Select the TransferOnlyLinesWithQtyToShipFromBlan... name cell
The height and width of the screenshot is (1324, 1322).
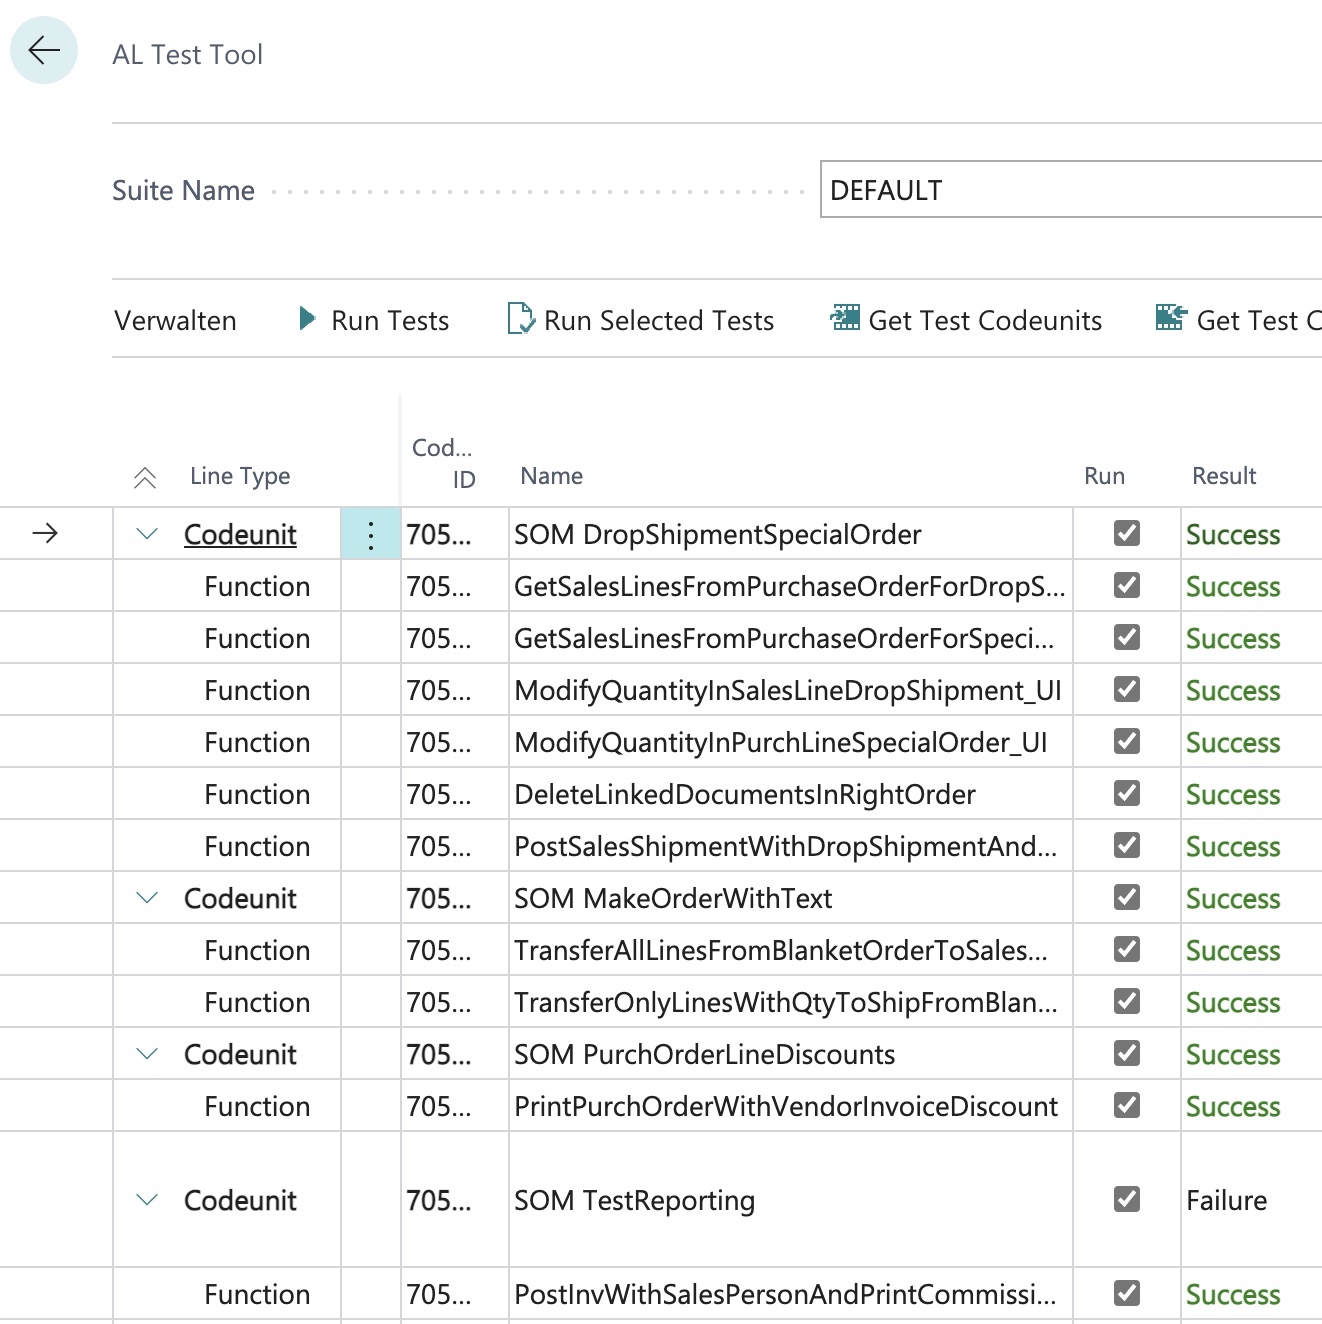pos(786,1003)
